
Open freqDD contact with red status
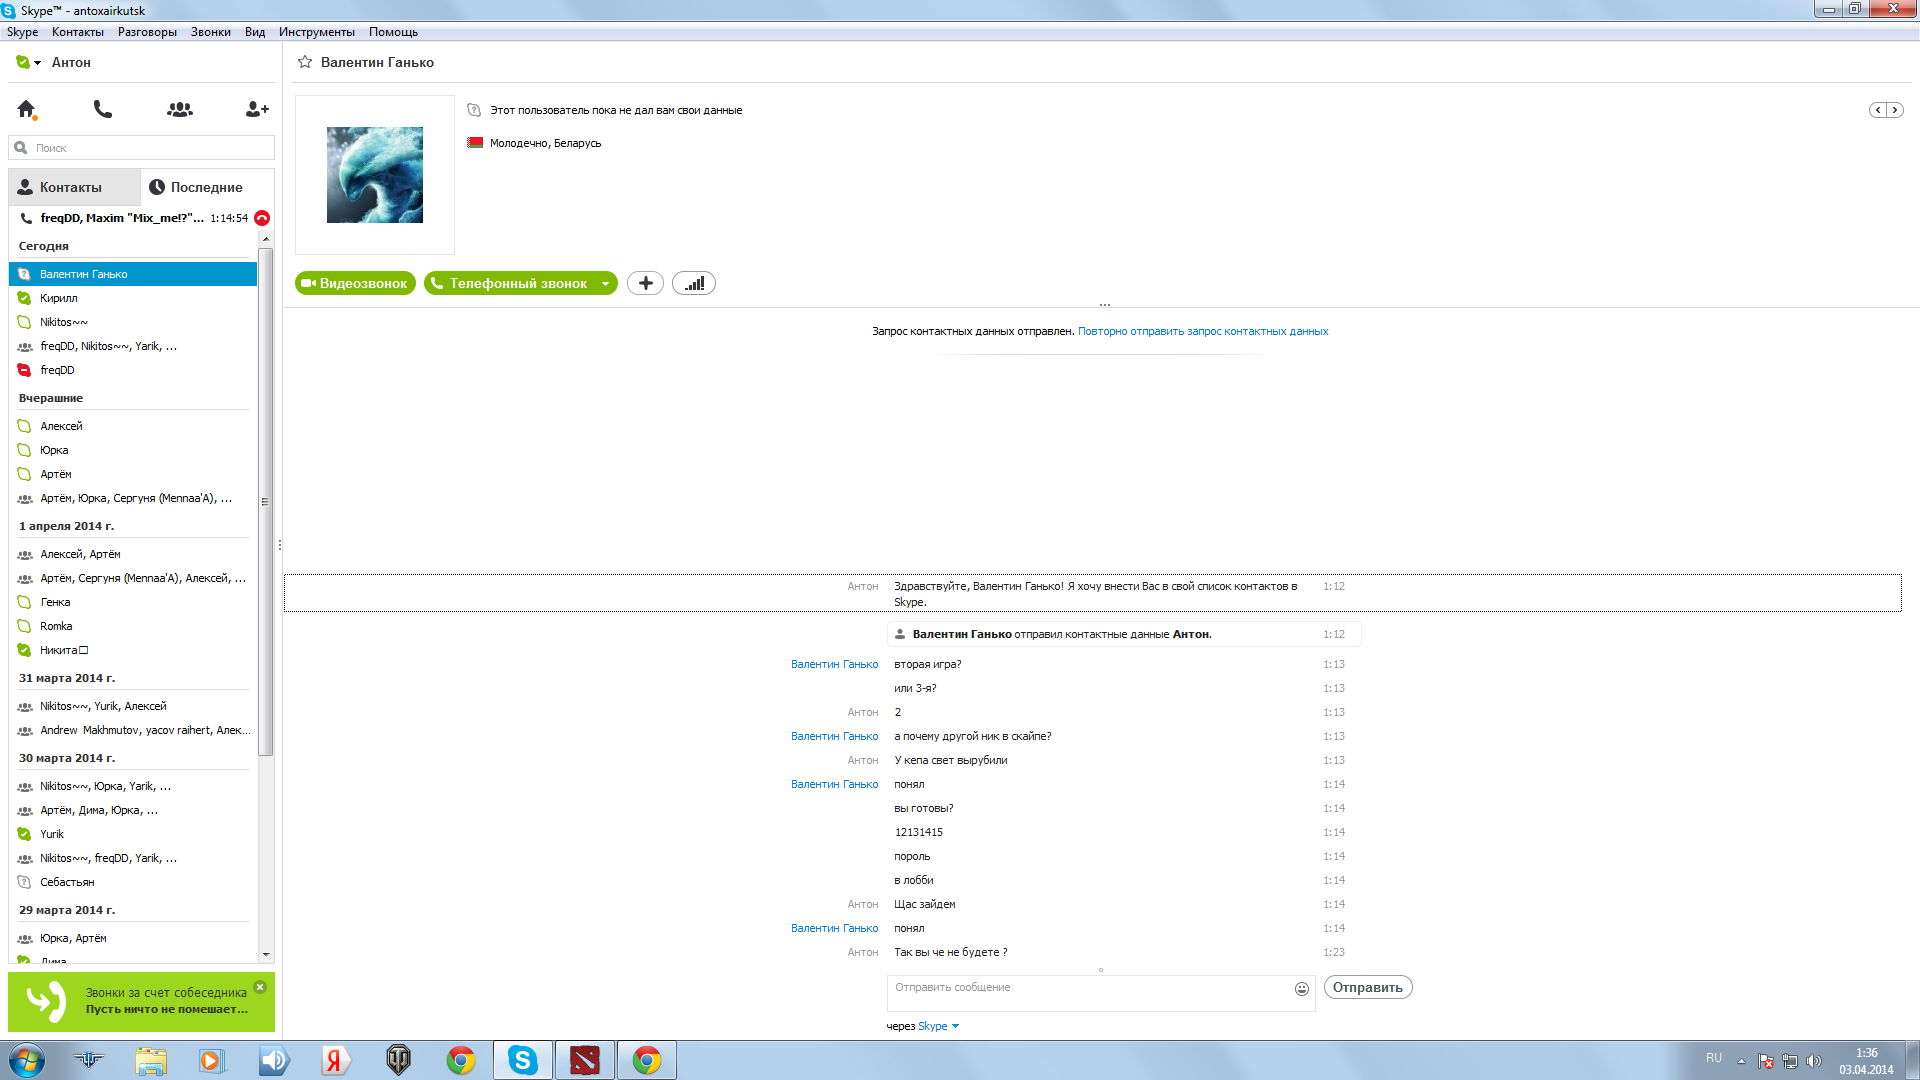pos(133,370)
